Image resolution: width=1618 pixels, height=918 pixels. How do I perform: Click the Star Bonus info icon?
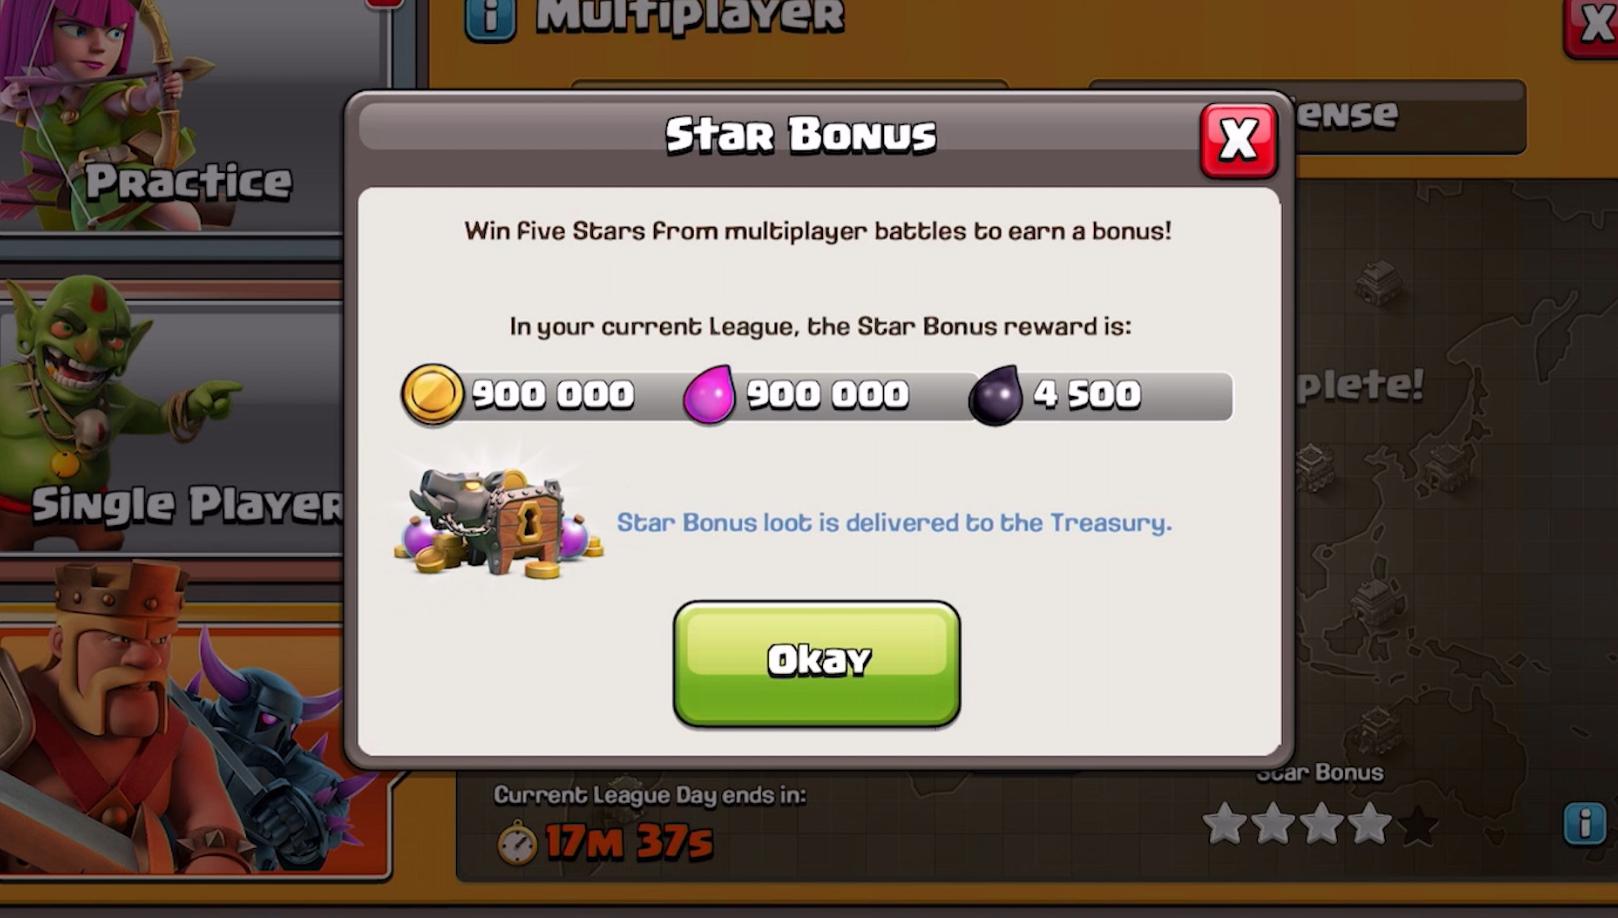pos(1584,824)
